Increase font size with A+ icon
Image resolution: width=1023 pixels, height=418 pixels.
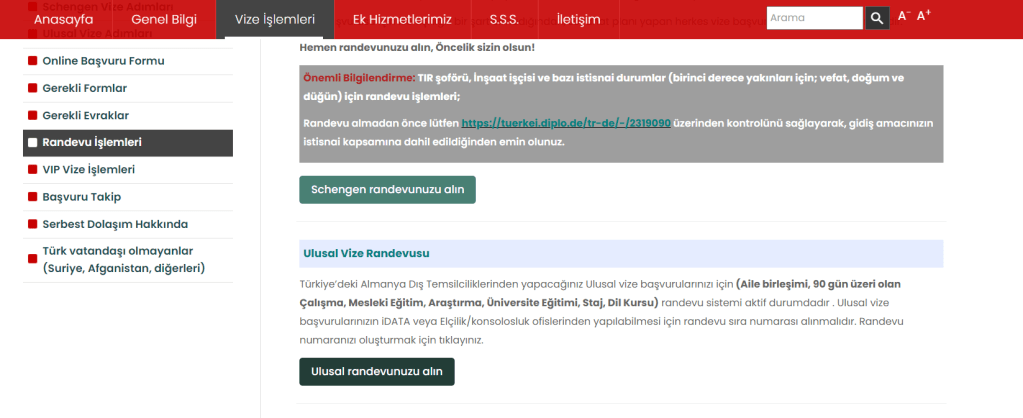click(x=923, y=16)
